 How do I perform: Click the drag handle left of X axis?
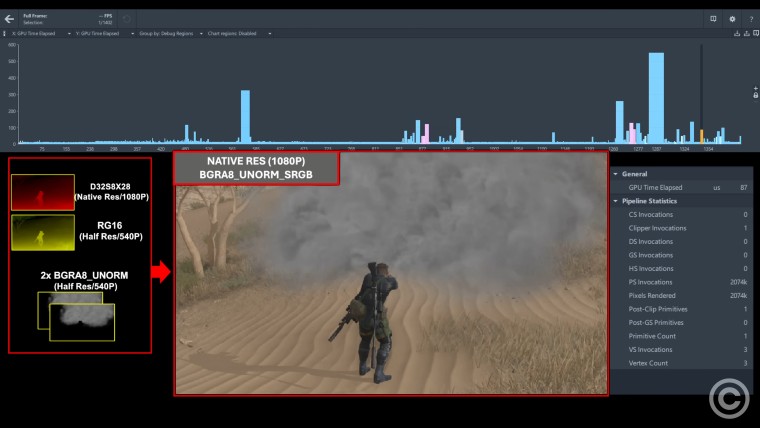(3, 33)
